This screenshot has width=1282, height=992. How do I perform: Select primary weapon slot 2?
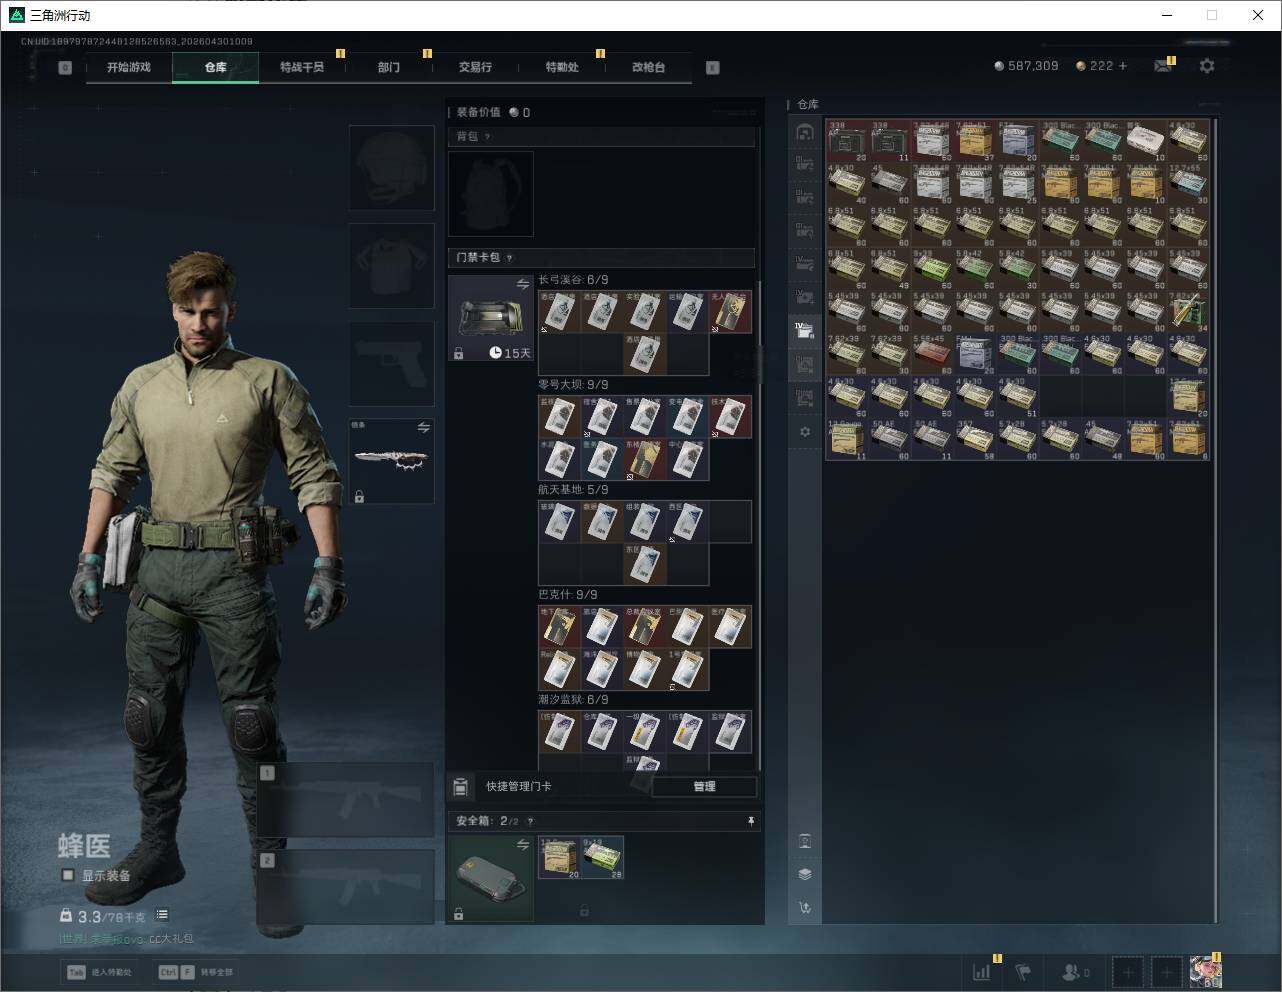point(345,887)
